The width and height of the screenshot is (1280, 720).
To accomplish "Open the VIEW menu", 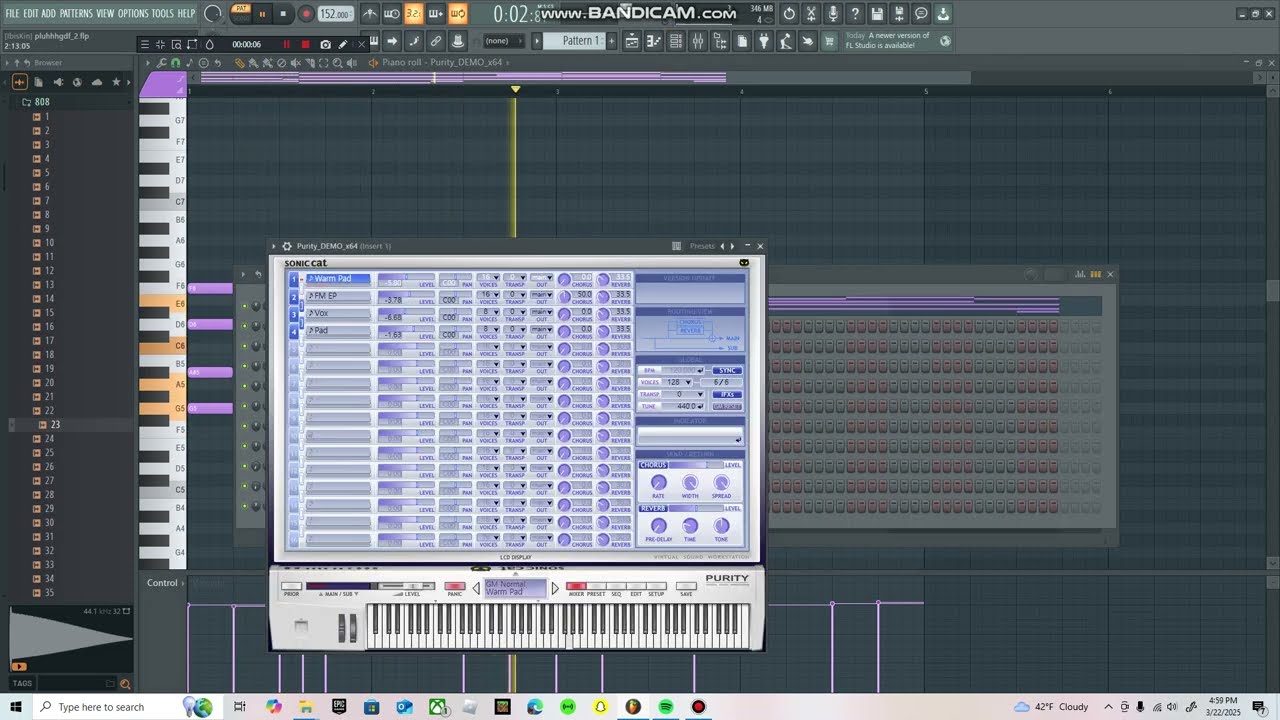I will [x=105, y=13].
